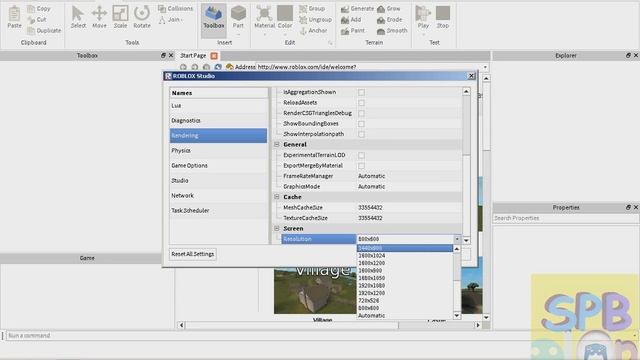Choose Automatic in resolution list
Viewport: 640px width, 360px height.
point(405,316)
